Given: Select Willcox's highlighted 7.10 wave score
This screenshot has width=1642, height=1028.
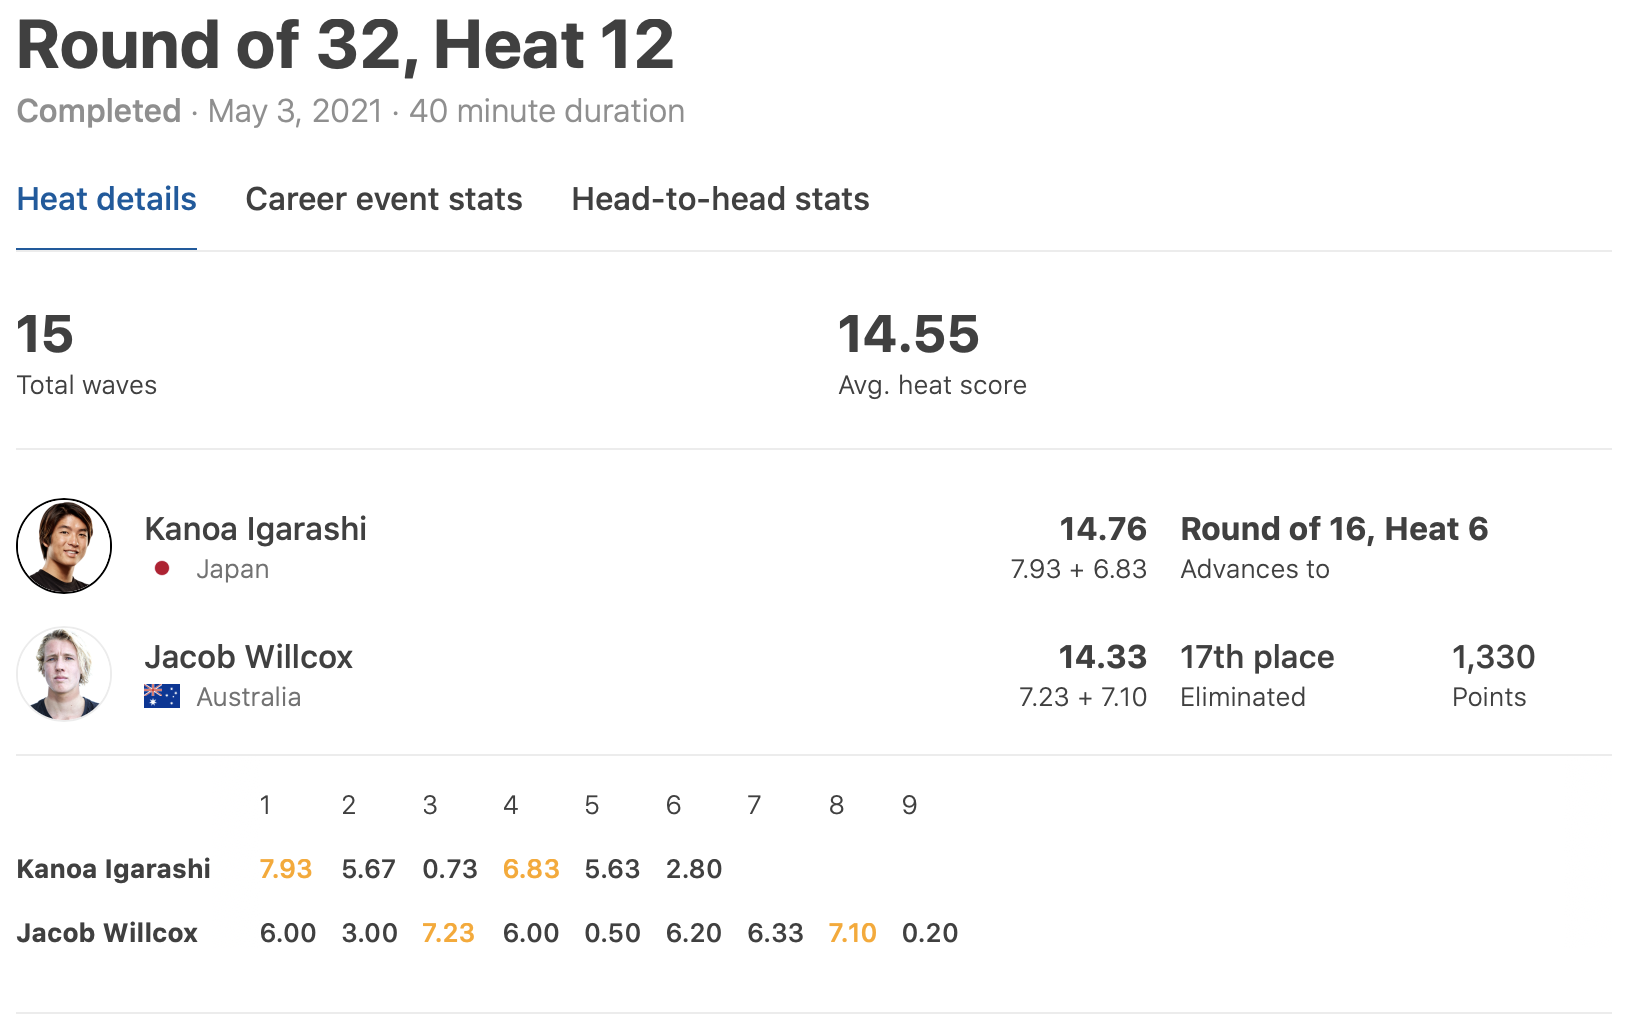Looking at the screenshot, I should (852, 933).
